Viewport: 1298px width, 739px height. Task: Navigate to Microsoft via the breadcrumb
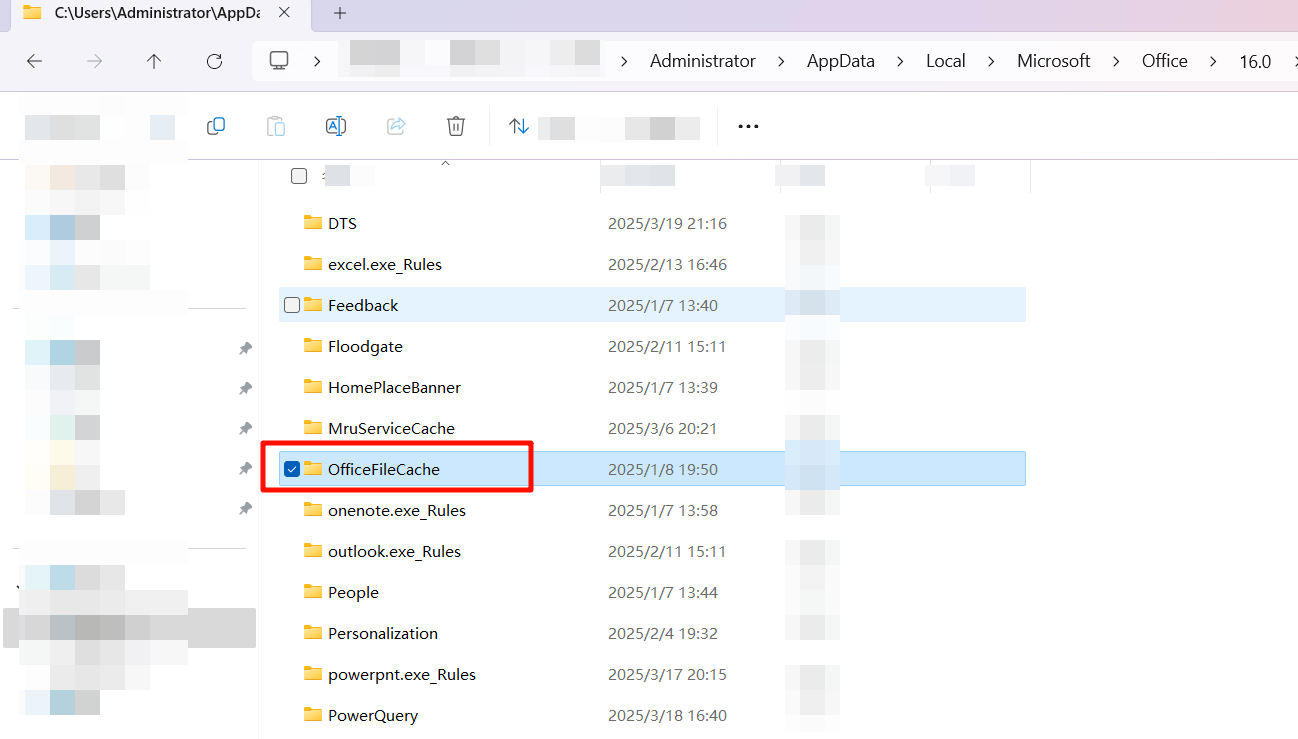[1053, 61]
